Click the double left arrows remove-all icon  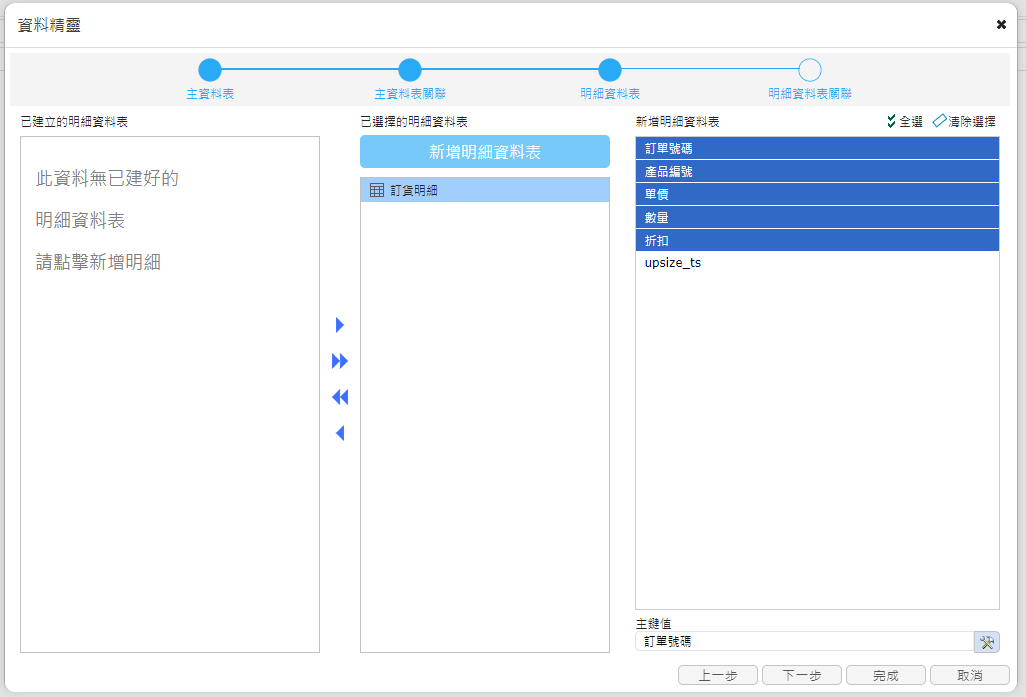pos(340,397)
